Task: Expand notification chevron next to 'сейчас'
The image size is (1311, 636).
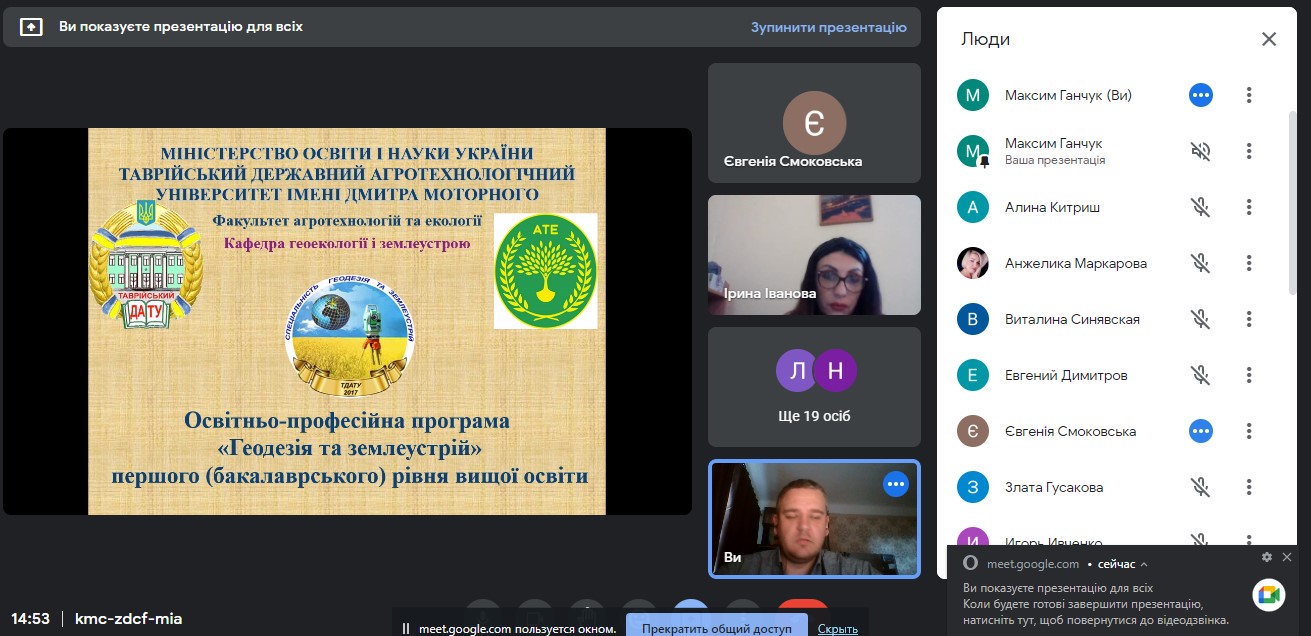Action: click(x=1144, y=564)
